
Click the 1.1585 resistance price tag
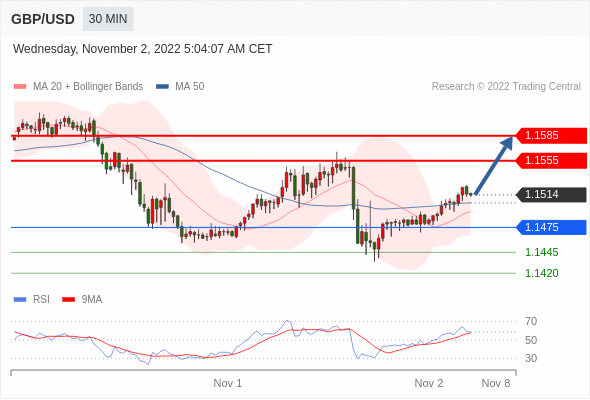click(x=551, y=135)
